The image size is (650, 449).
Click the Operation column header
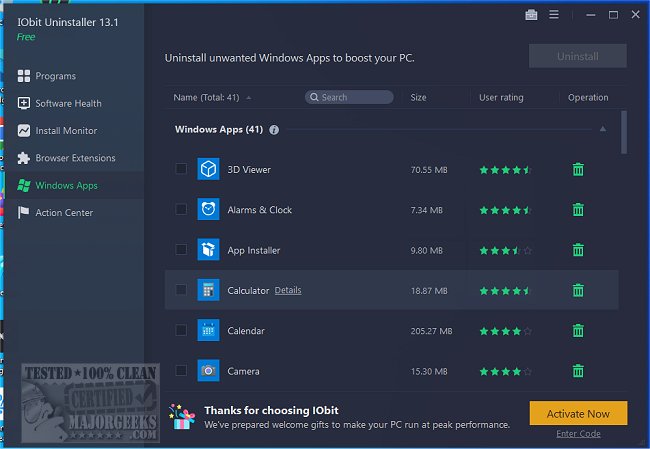(x=588, y=97)
